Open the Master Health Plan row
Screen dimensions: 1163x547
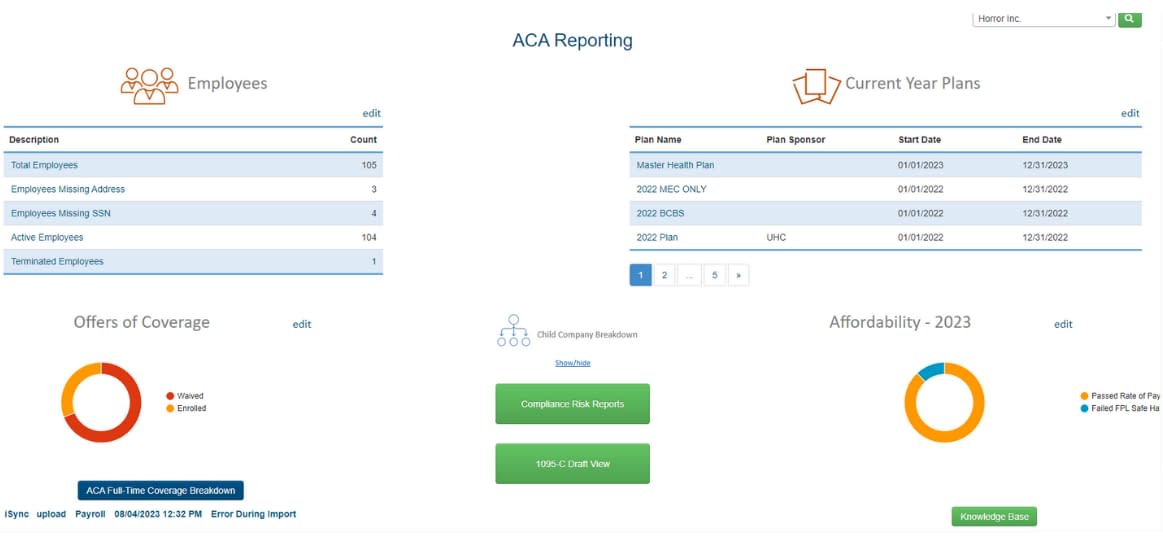(675, 165)
